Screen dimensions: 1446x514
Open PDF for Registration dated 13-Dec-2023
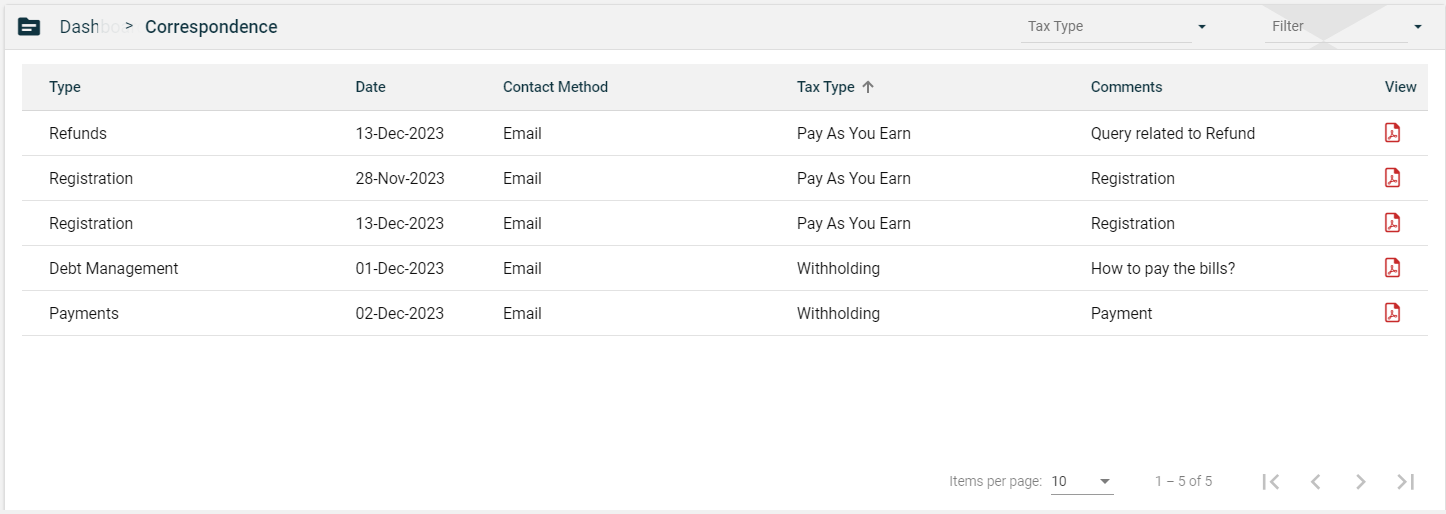[1392, 223]
